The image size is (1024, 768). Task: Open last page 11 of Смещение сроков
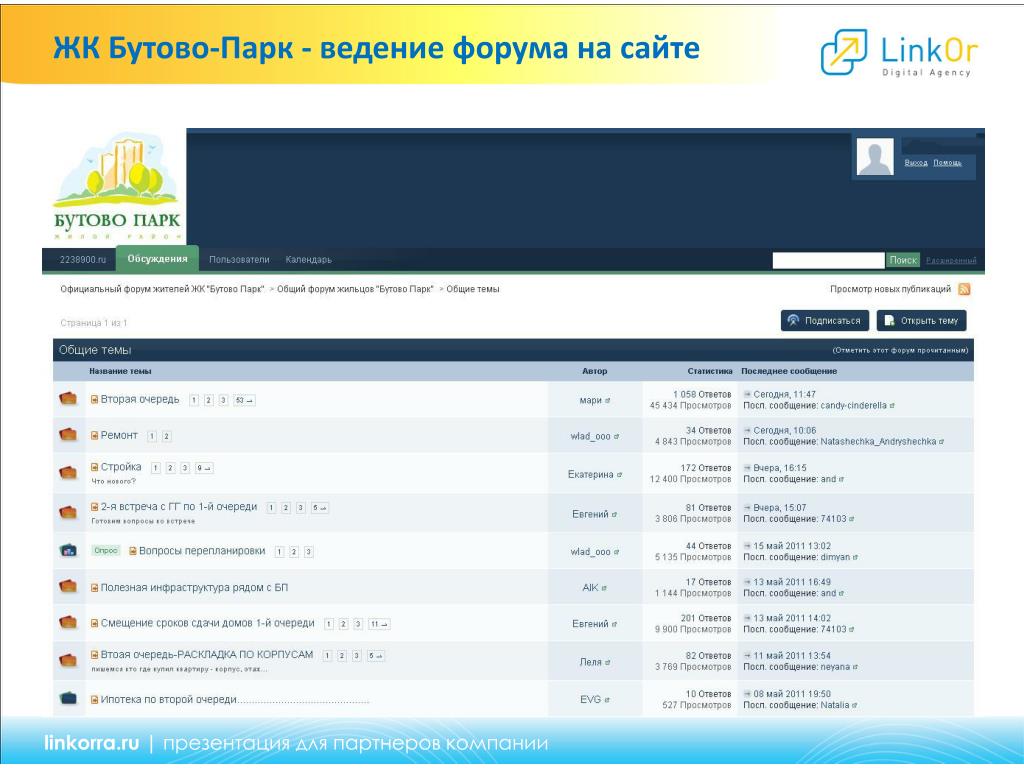(379, 624)
